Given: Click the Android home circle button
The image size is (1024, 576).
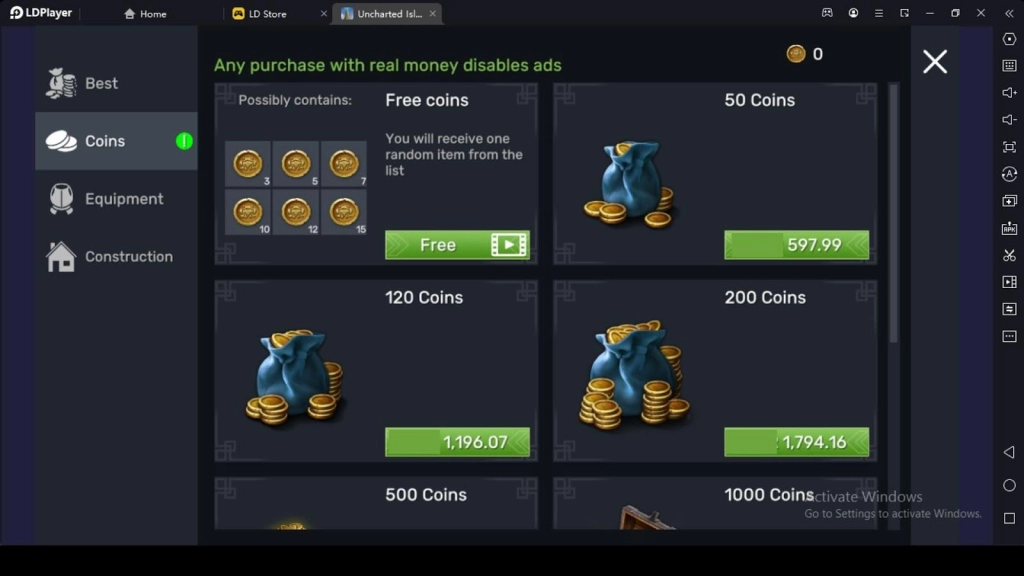Looking at the screenshot, I should click(1009, 485).
